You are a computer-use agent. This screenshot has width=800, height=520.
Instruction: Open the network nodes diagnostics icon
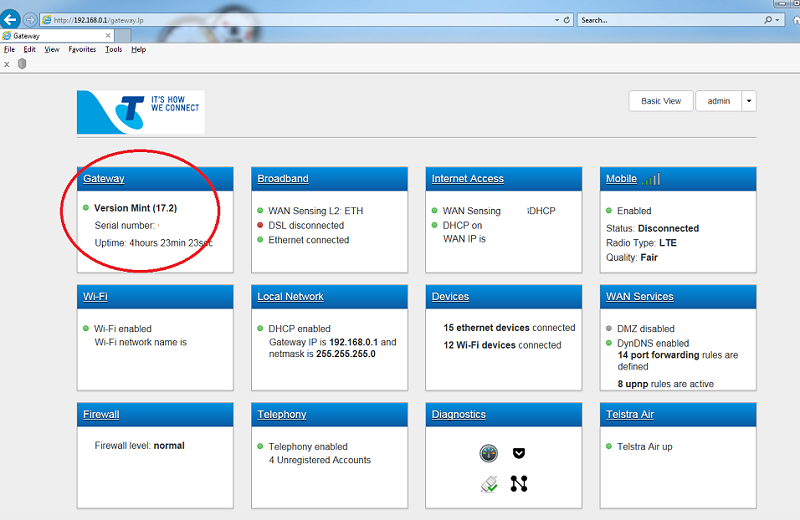tap(519, 484)
